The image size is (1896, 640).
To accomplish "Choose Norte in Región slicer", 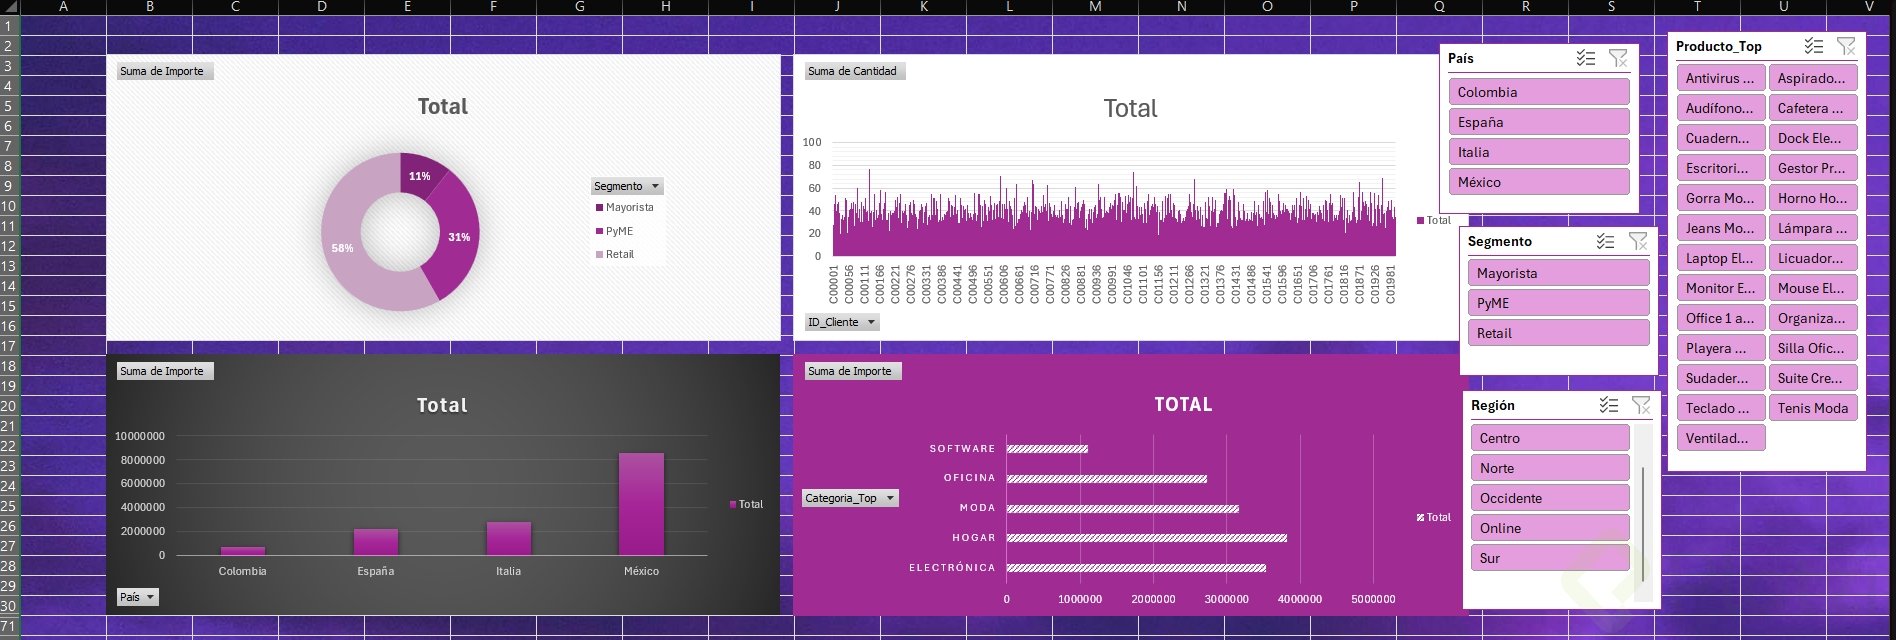I will [x=1550, y=468].
